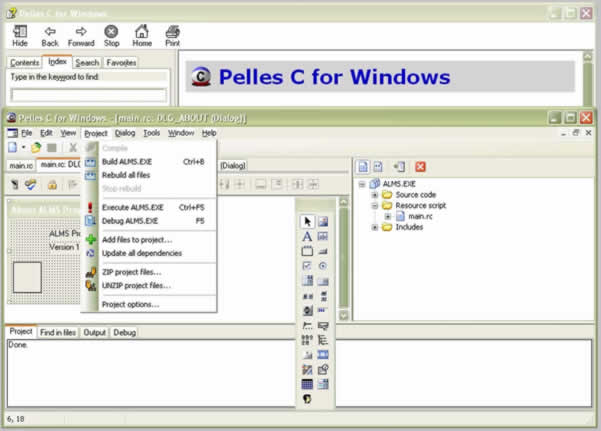The width and height of the screenshot is (601, 431).
Task: Switch to Contents tab in help window
Action: [25, 63]
